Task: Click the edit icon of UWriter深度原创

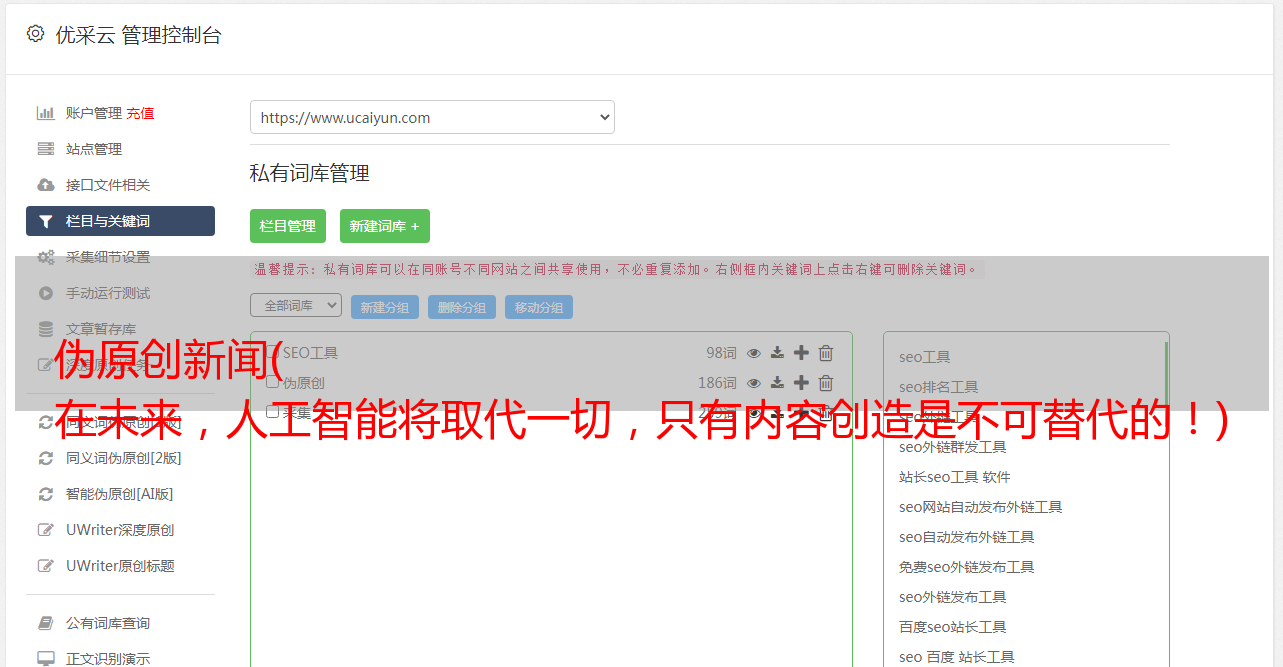Action: click(45, 530)
